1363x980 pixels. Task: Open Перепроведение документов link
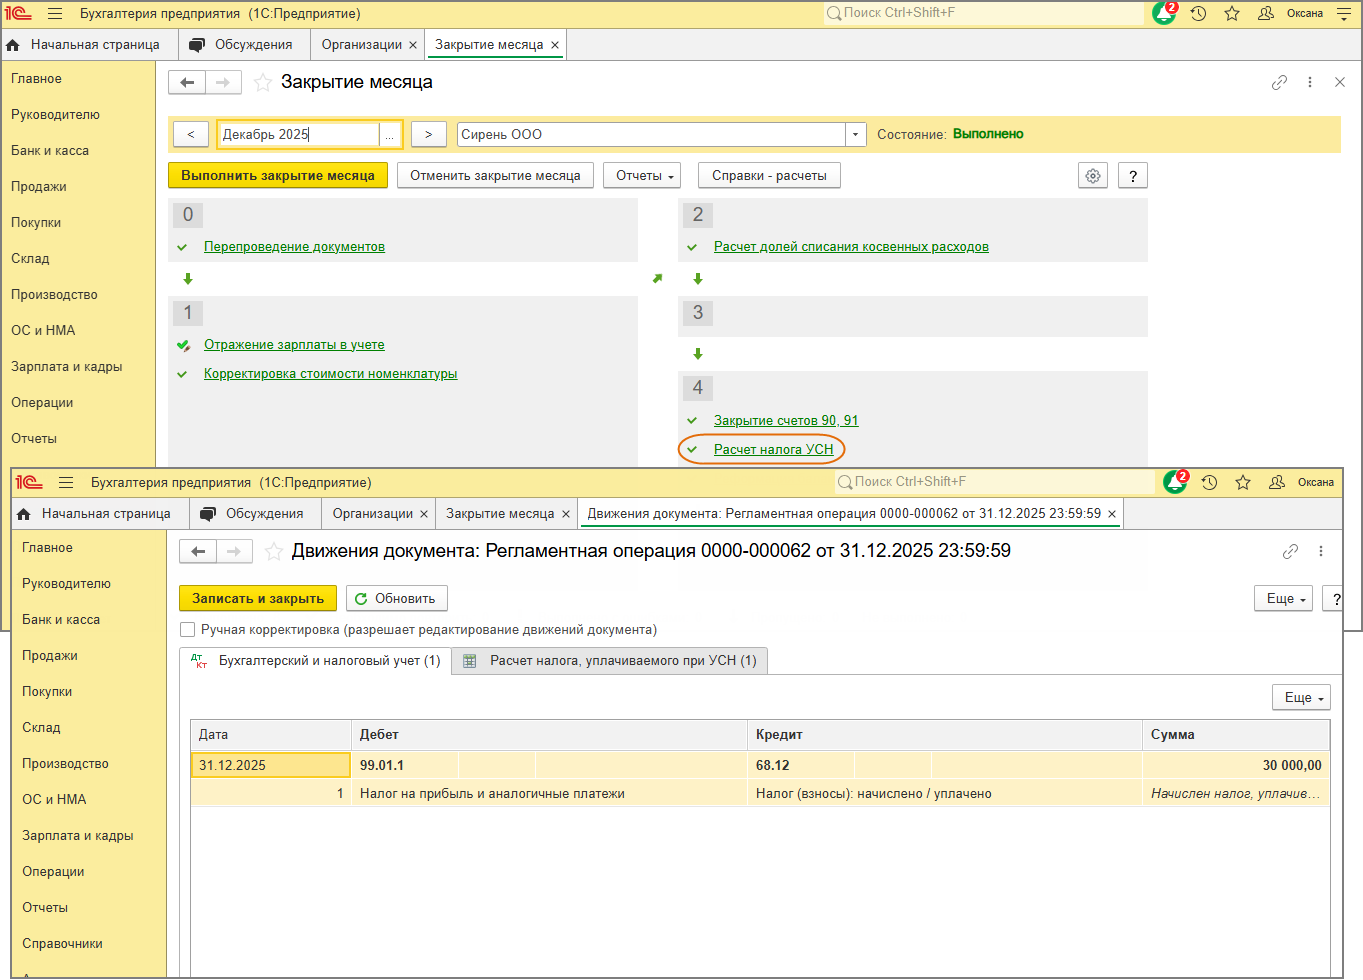(x=294, y=247)
